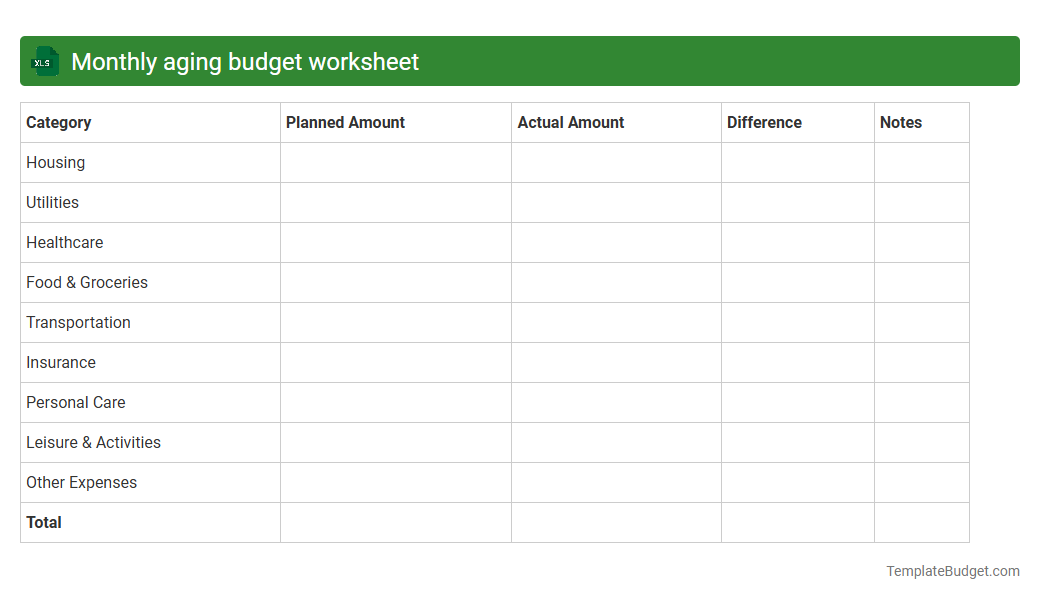Click the Housing category row

pos(55,162)
